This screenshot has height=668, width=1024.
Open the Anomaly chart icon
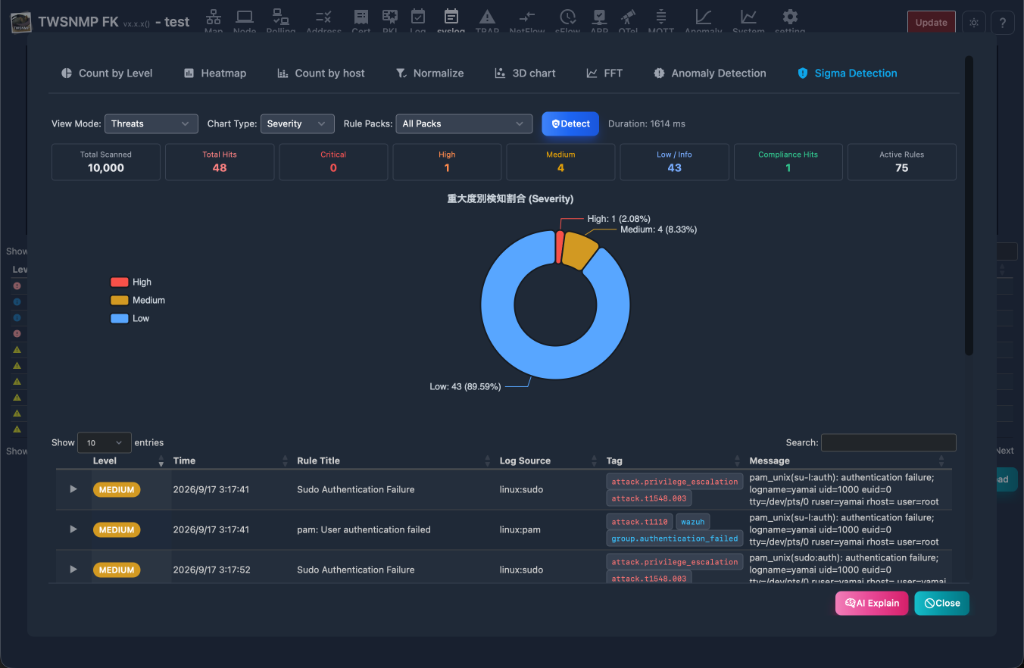(703, 20)
